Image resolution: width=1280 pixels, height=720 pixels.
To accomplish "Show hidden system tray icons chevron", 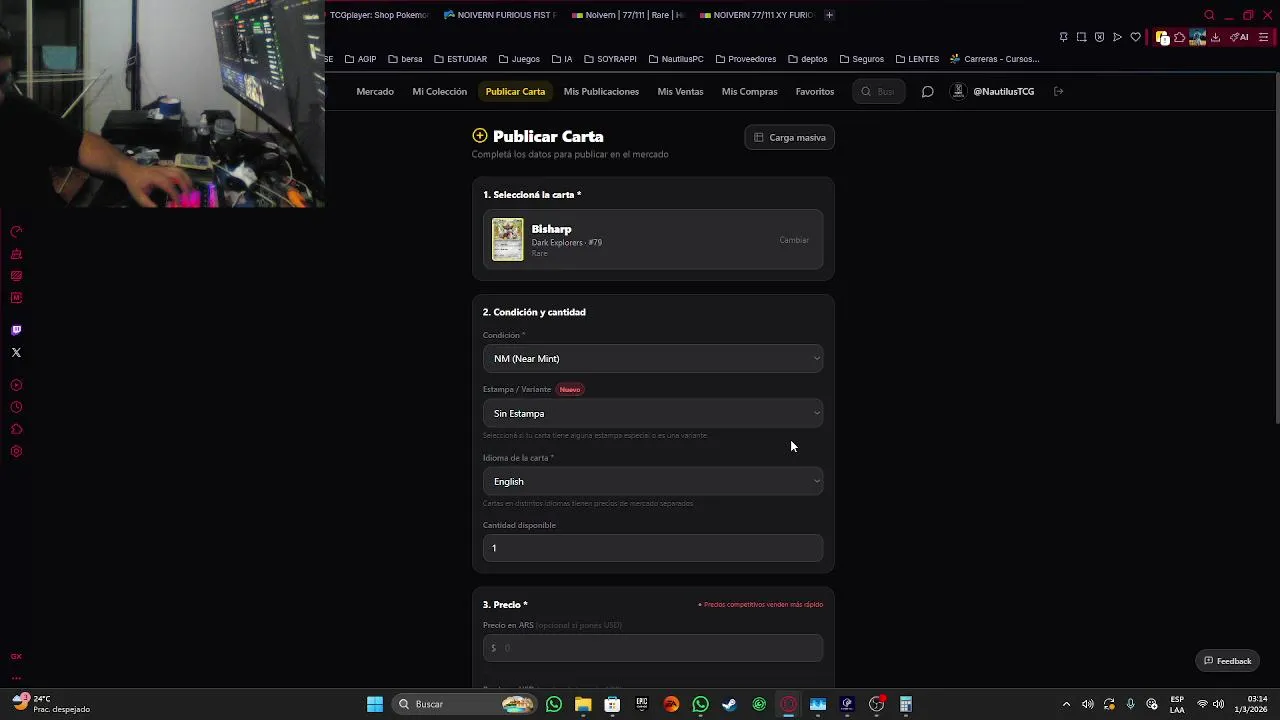I will pos(1066,704).
